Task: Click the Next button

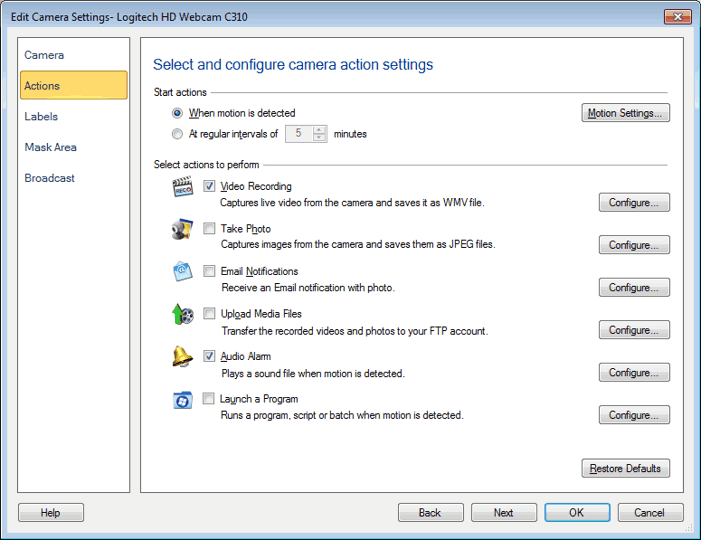Action: [504, 512]
